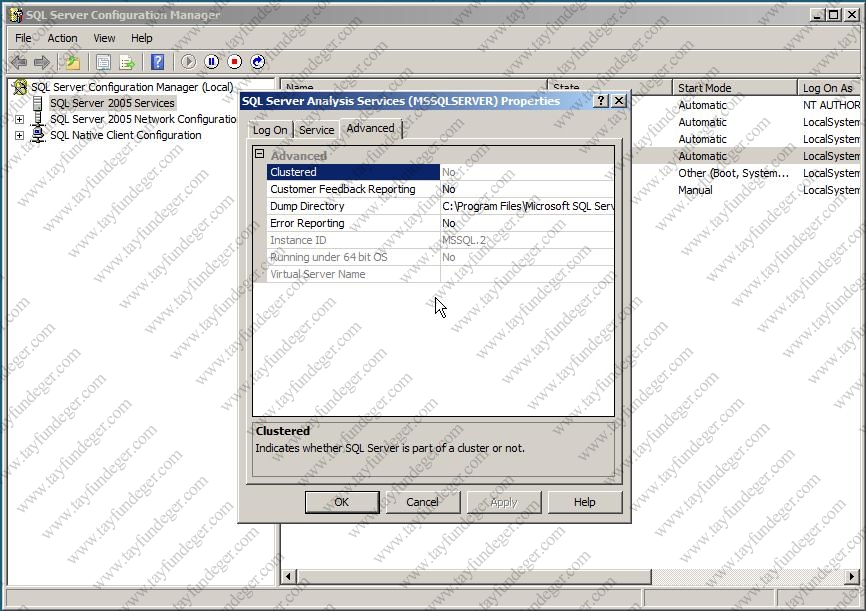Click the State column header
The image size is (866, 611).
(609, 86)
